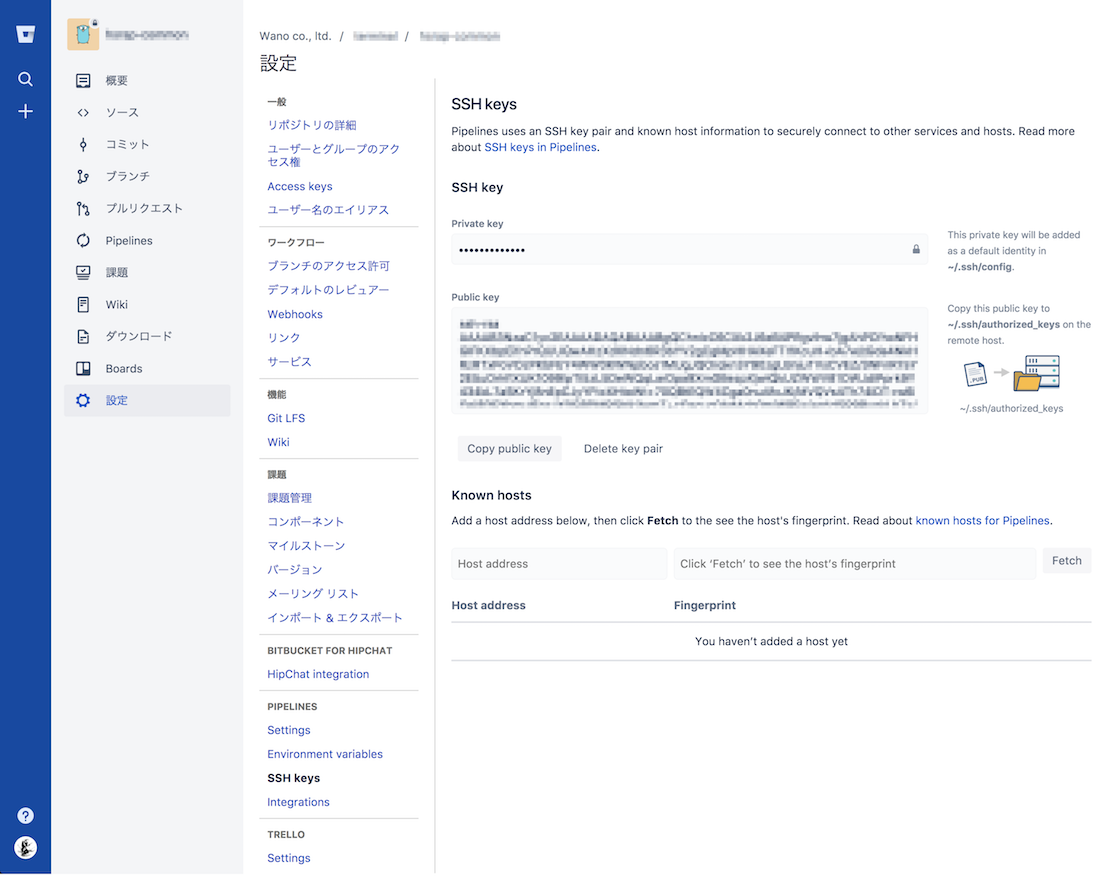Select Access keys in the settings menu
Image resolution: width=1104 pixels, height=876 pixels.
click(x=299, y=185)
